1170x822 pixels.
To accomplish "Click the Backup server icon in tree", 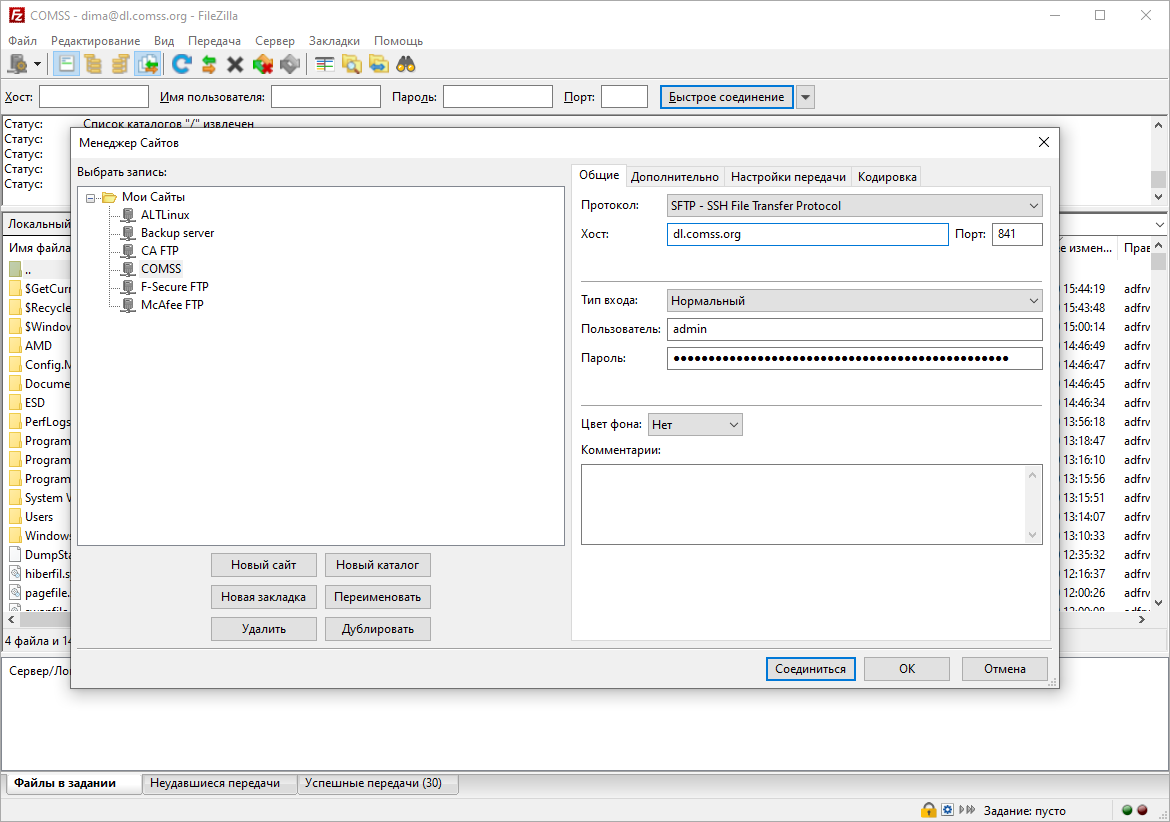I will tap(128, 233).
